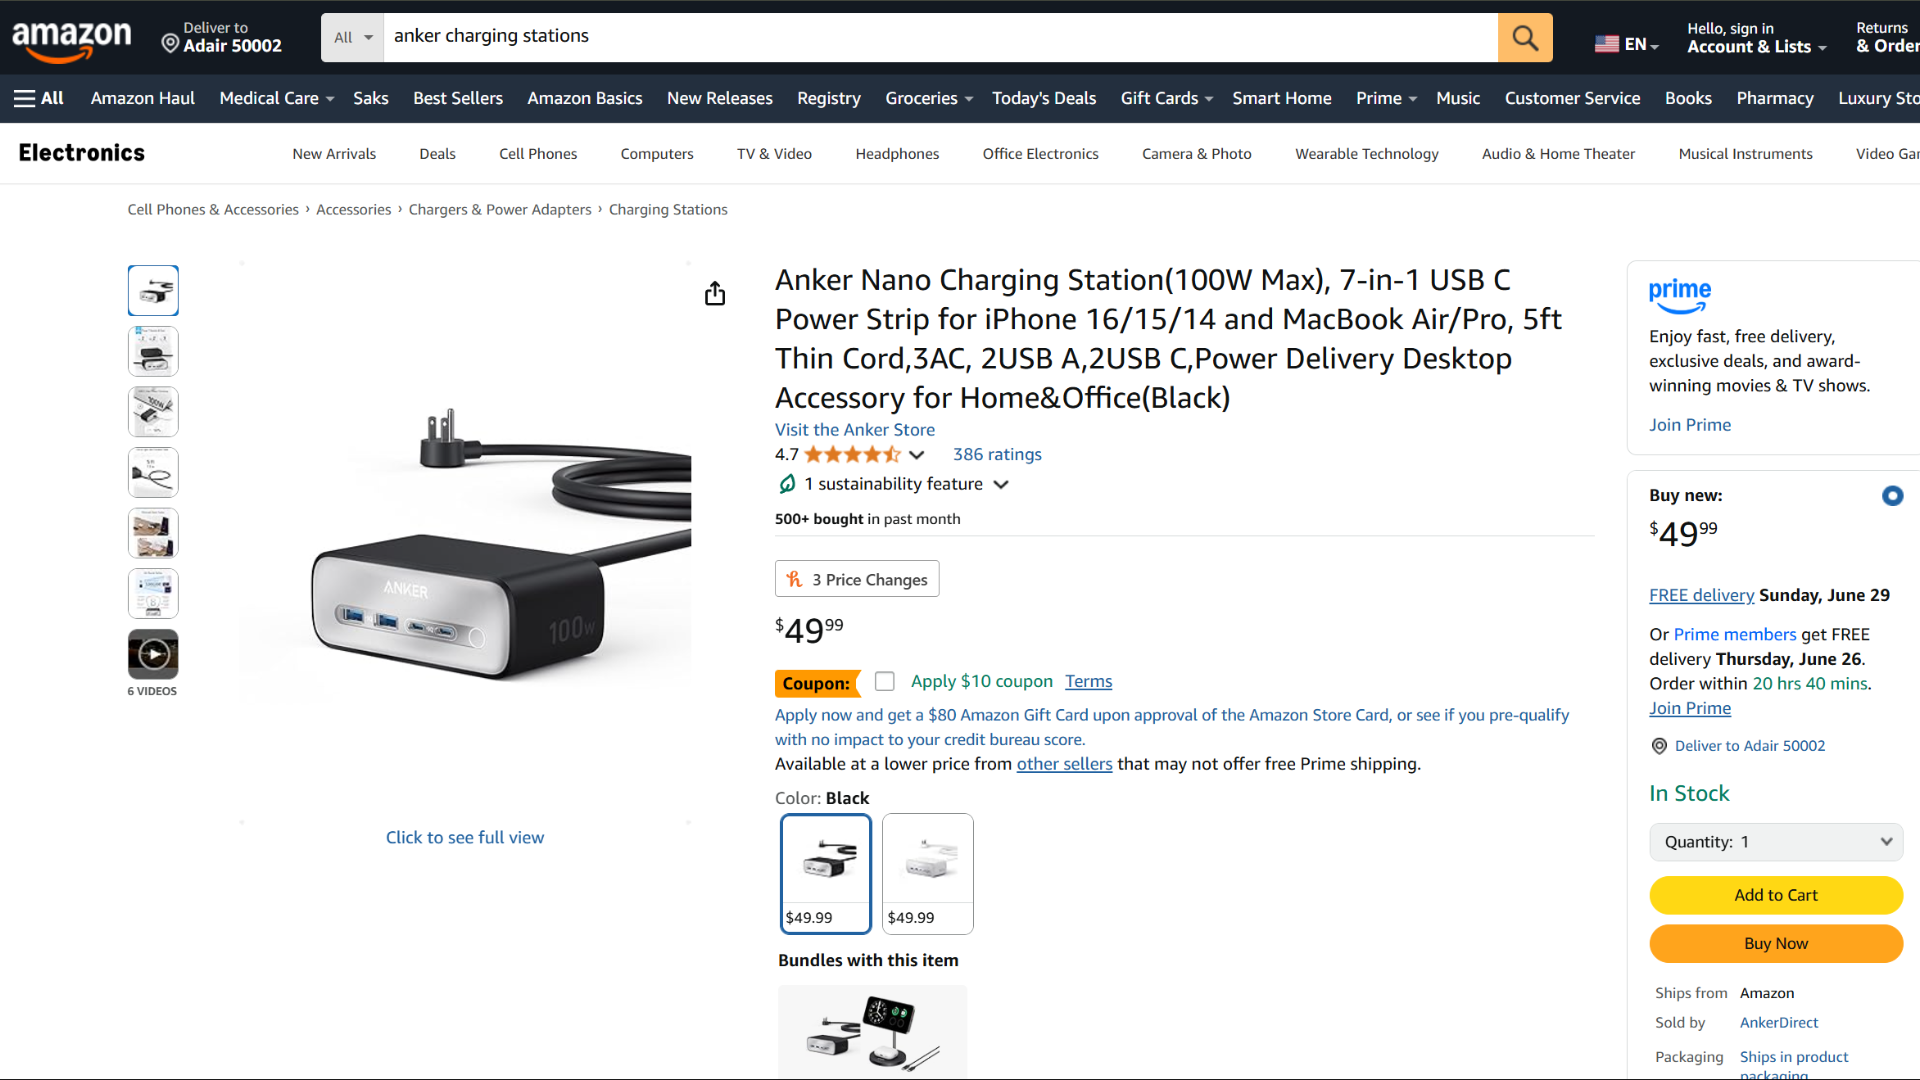Open the hamburger All menu

click(39, 98)
